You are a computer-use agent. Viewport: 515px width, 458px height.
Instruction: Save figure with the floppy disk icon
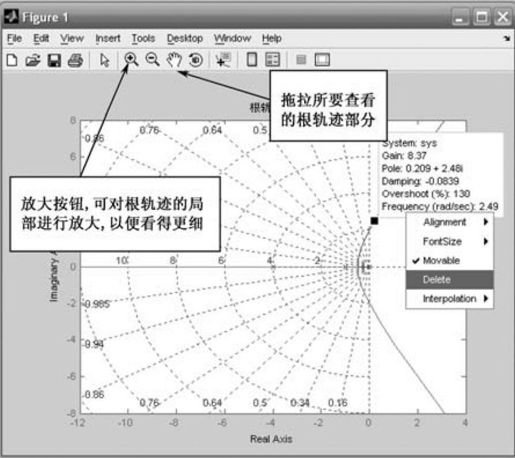tap(54, 60)
